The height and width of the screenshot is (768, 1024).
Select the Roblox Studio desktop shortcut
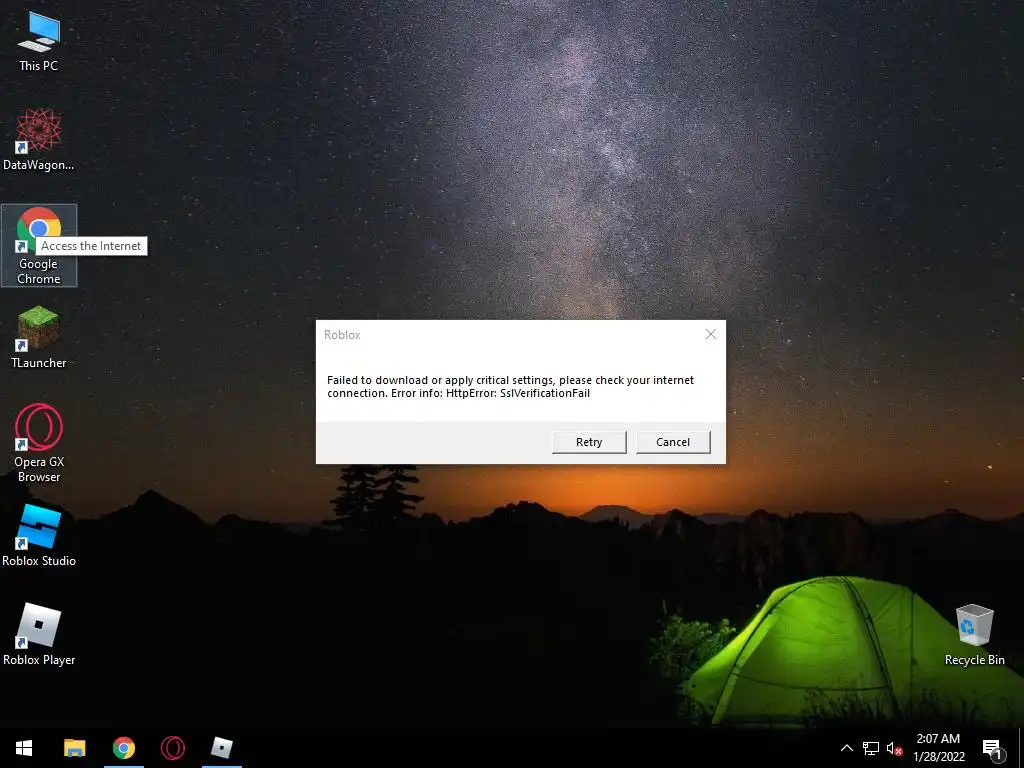pyautogui.click(x=39, y=536)
